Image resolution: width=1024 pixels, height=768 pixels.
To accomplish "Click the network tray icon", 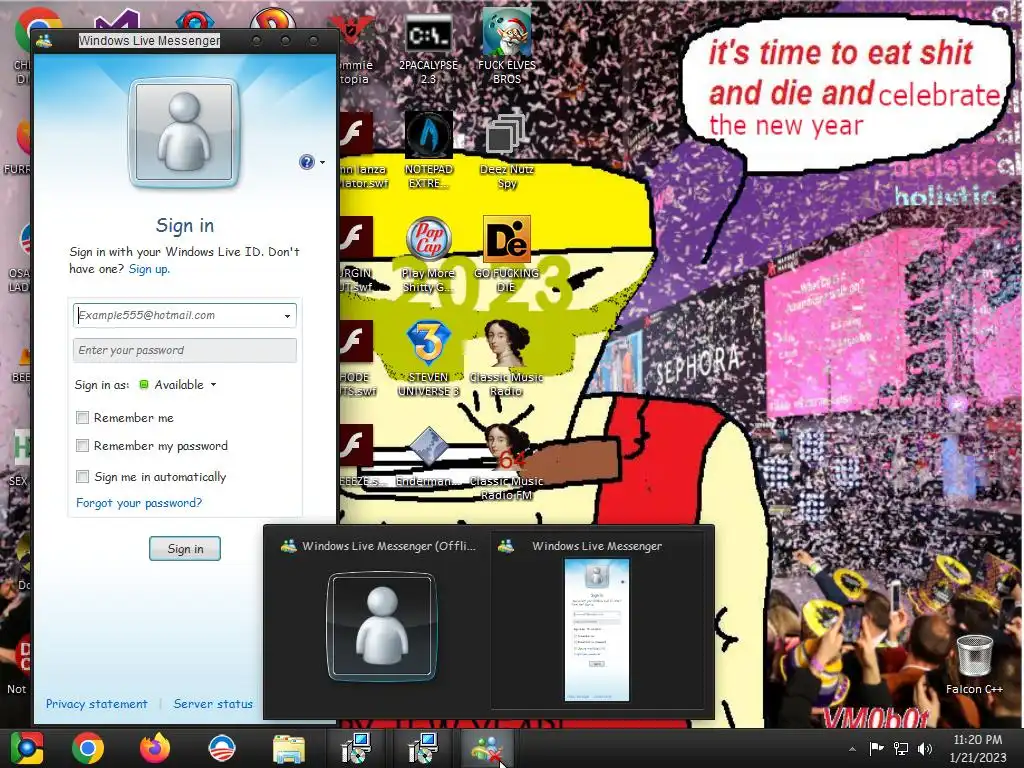I will click(x=901, y=748).
